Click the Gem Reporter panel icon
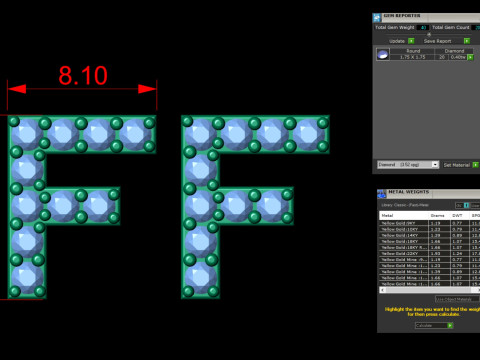Screen dimensions: 480x360 coord(377,18)
